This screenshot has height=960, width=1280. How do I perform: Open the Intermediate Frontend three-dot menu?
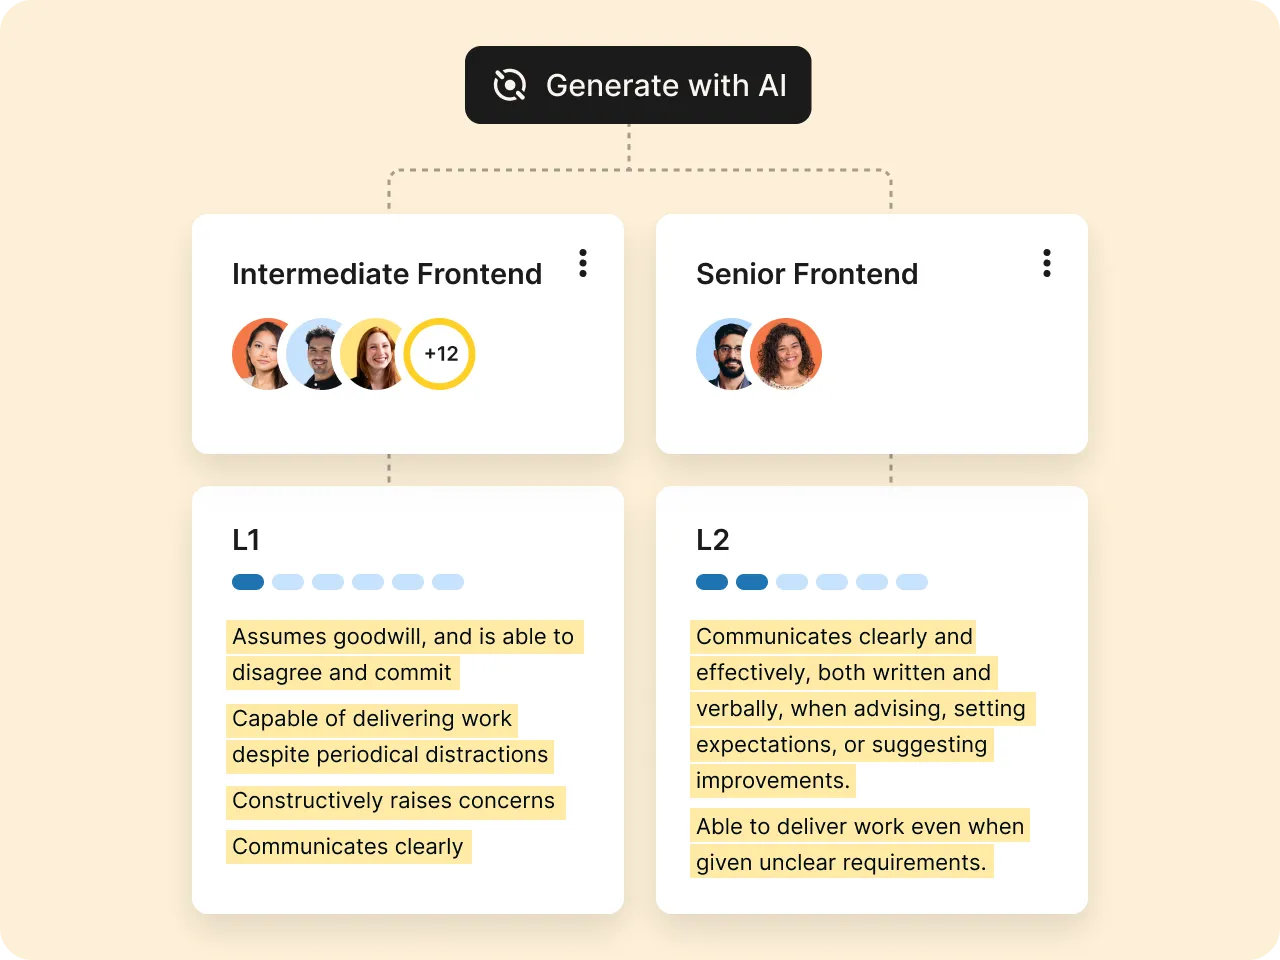point(583,263)
